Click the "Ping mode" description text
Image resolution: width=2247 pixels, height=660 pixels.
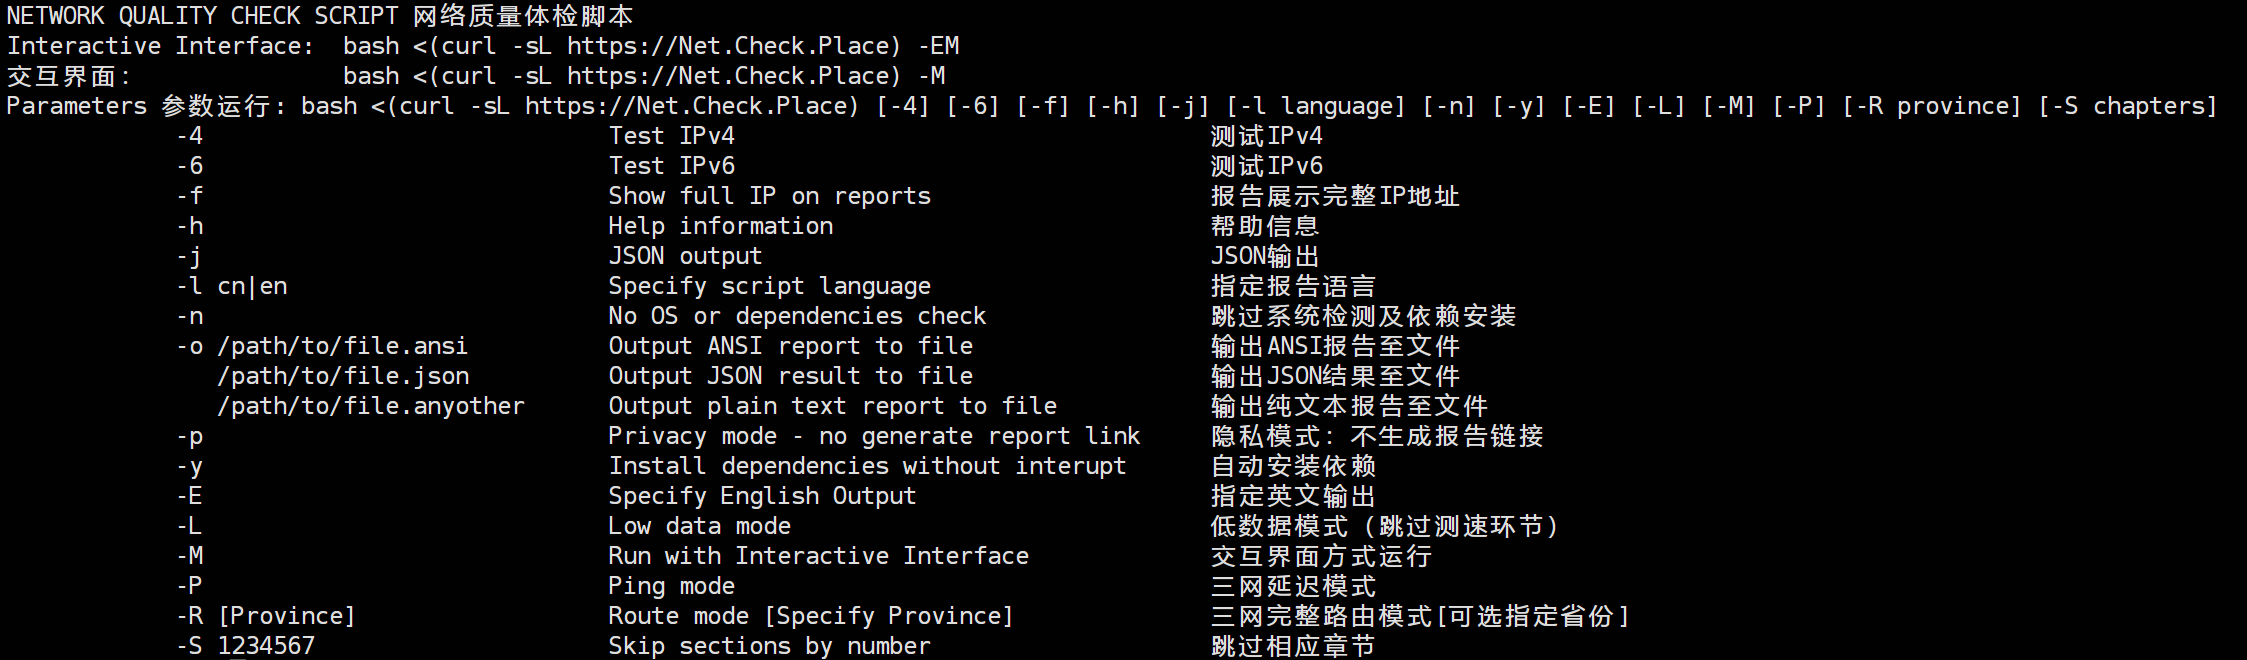[671, 586]
